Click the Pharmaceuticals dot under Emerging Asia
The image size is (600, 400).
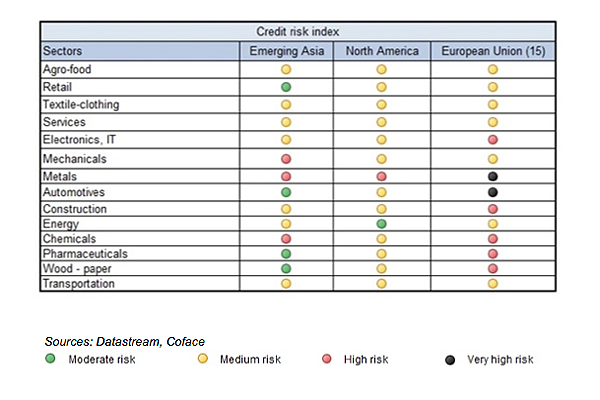[286, 254]
